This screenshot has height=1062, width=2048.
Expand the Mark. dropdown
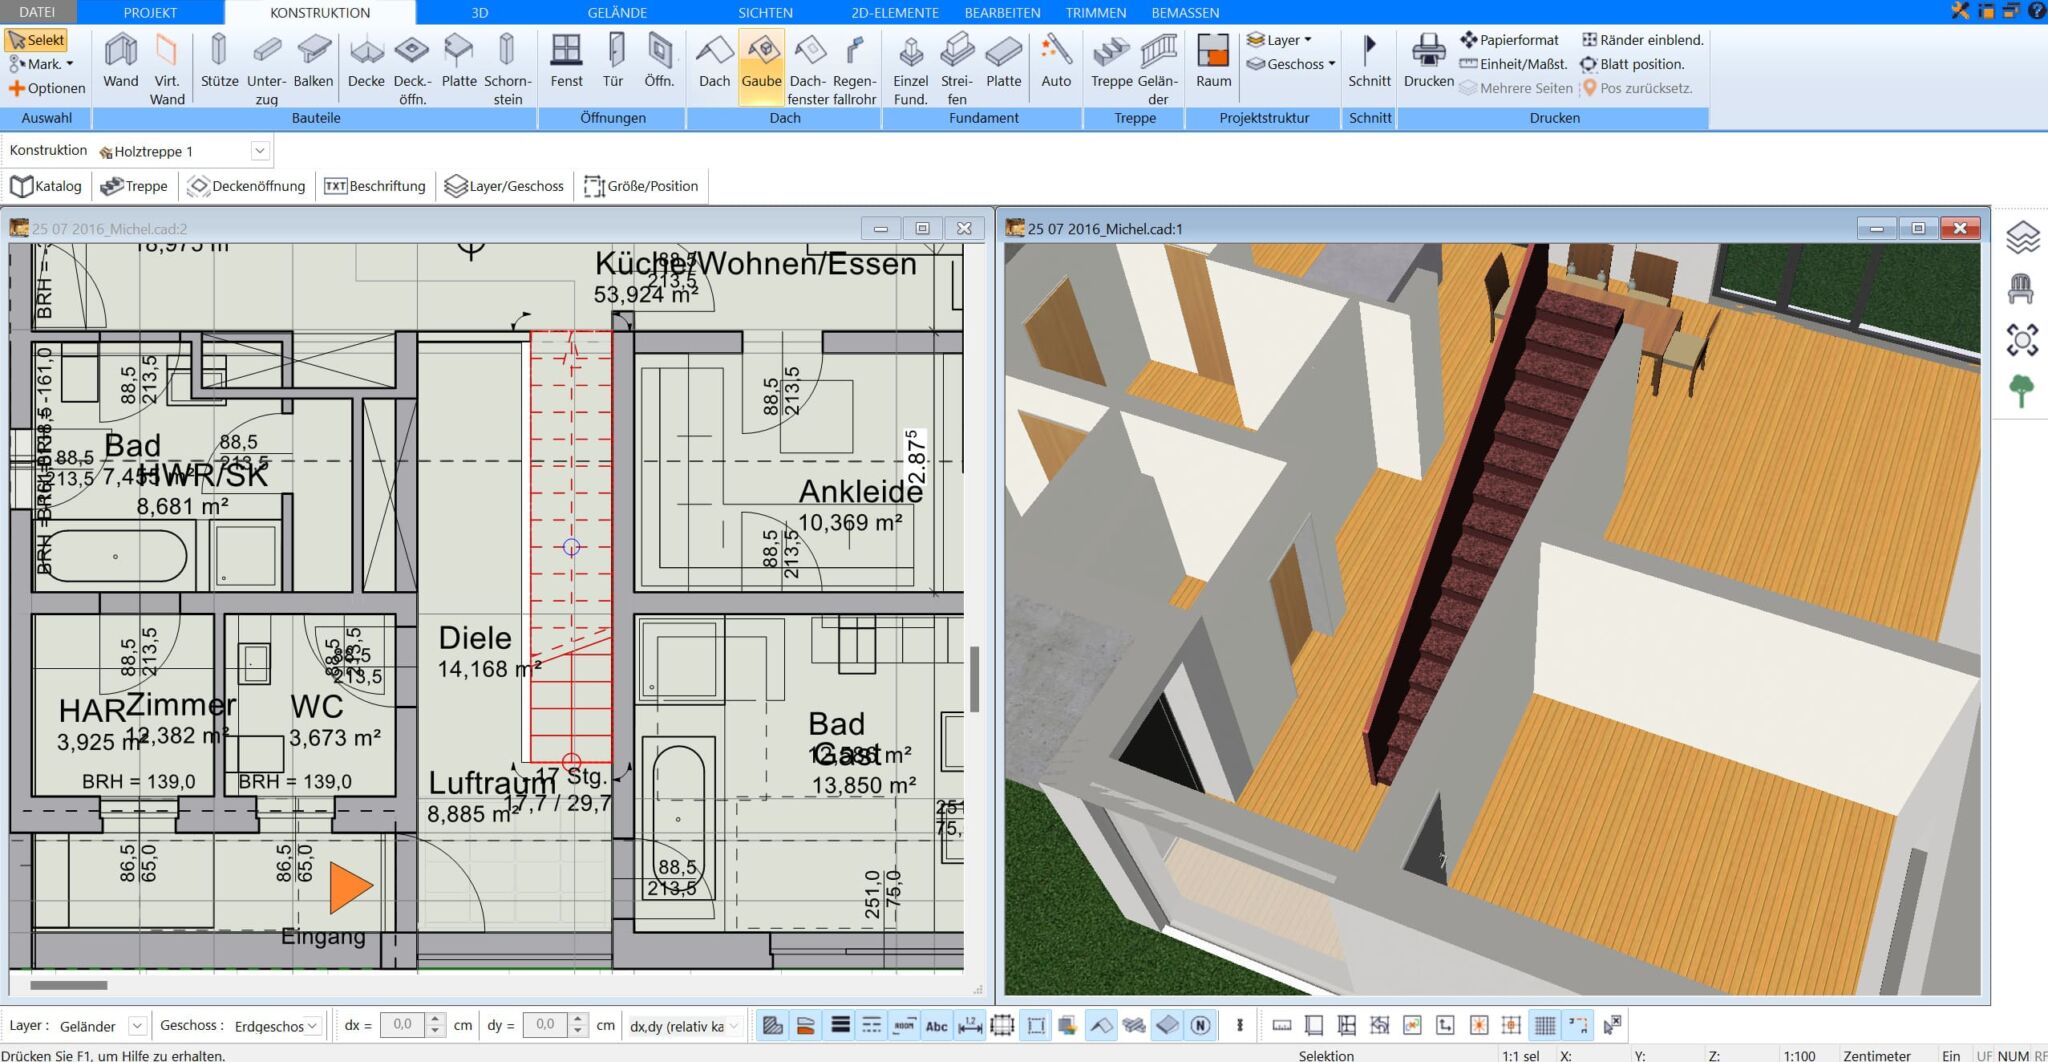pyautogui.click(x=41, y=64)
